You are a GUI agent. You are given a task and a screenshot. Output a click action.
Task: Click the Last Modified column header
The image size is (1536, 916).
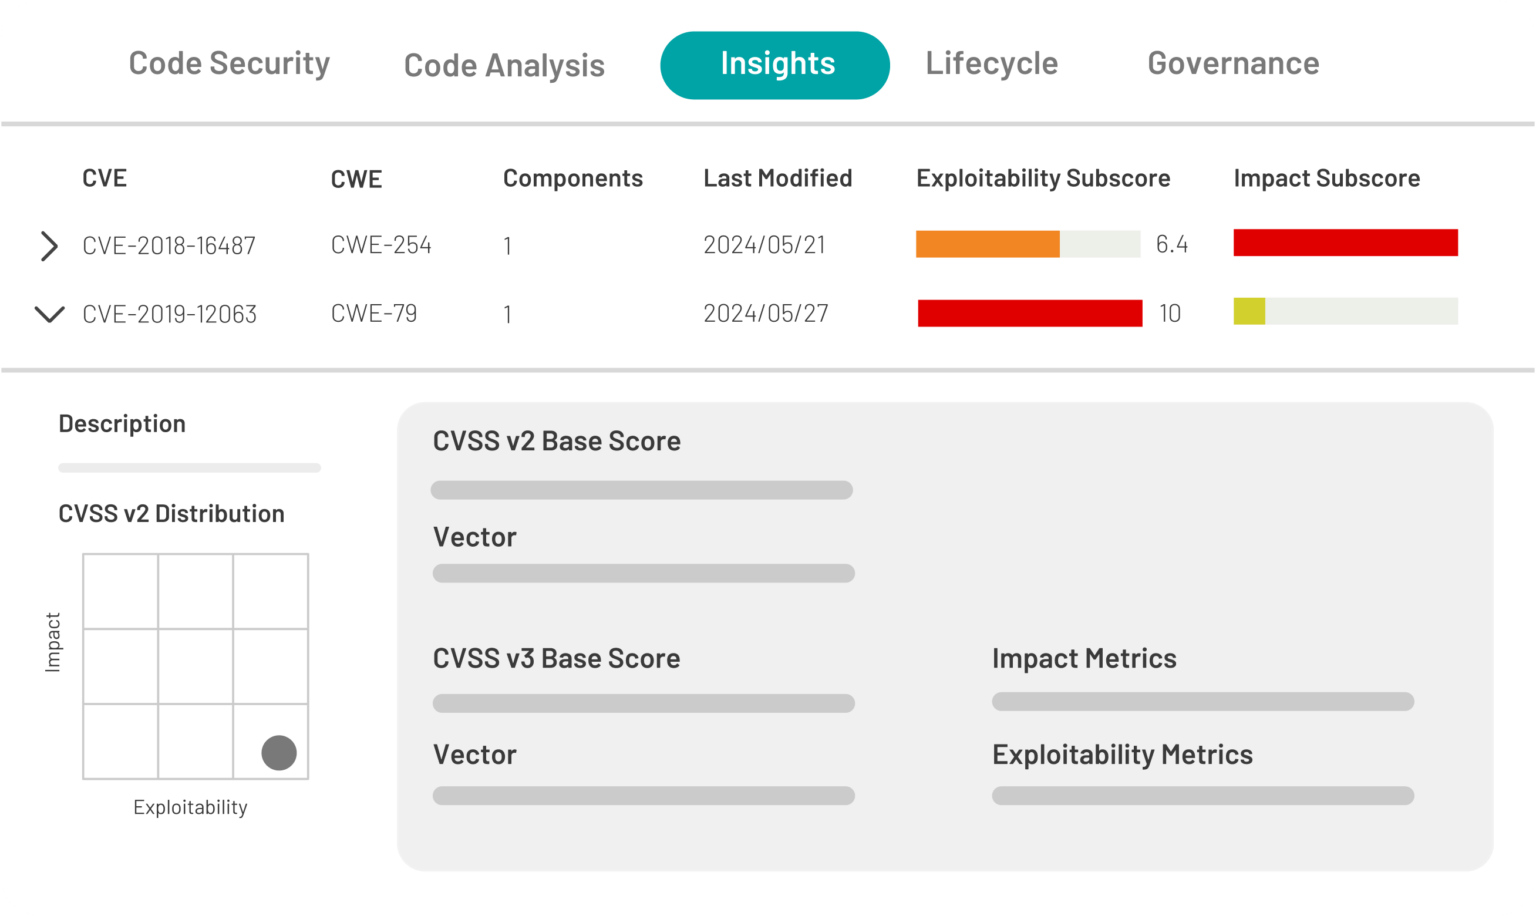[777, 178]
